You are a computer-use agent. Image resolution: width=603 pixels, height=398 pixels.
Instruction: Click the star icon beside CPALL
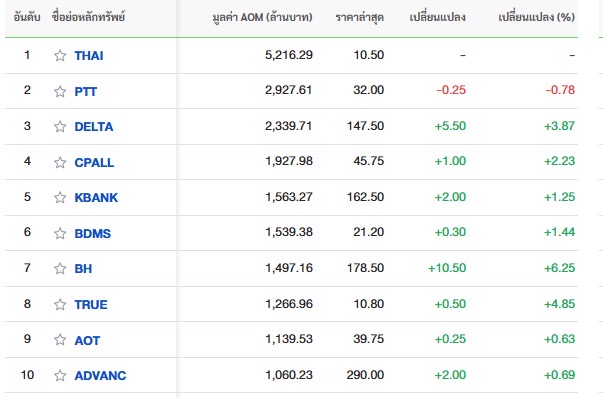tap(60, 162)
